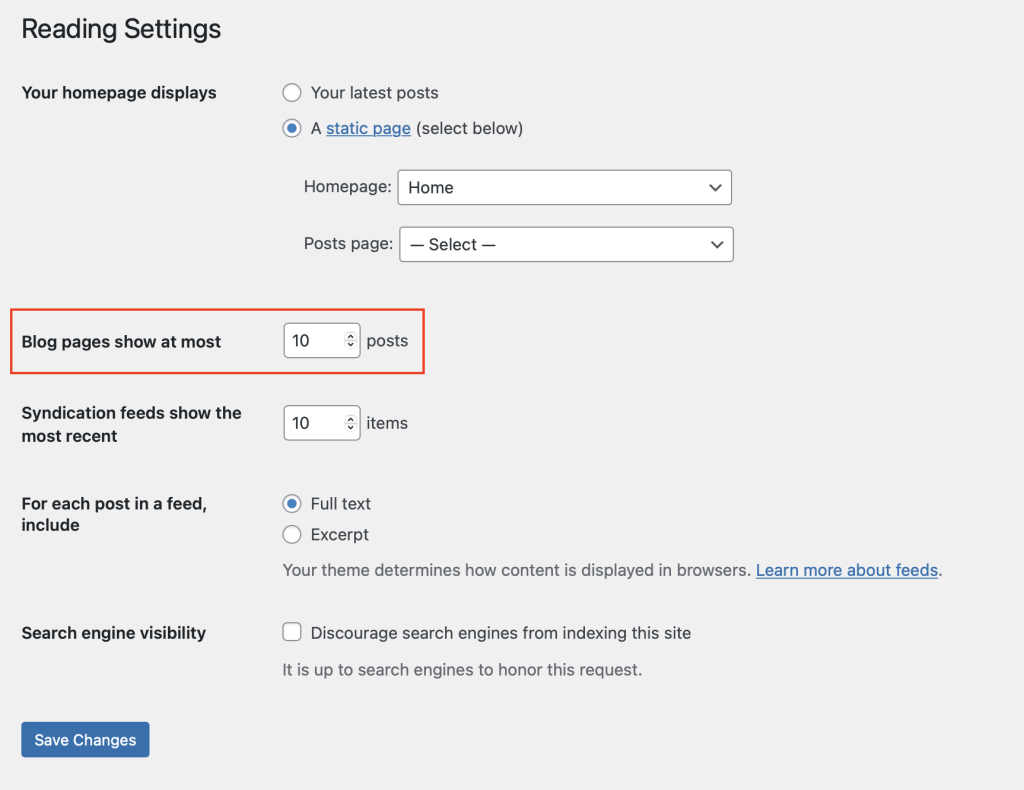The image size is (1024, 790).
Task: Open the Homepage selection dropdown
Action: (x=564, y=187)
